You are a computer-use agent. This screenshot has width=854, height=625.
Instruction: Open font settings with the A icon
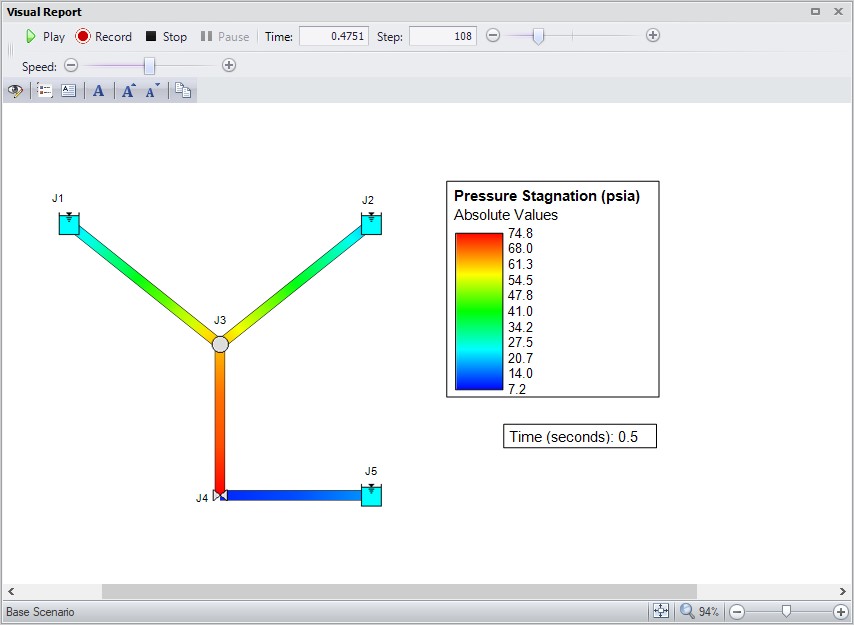tap(99, 90)
